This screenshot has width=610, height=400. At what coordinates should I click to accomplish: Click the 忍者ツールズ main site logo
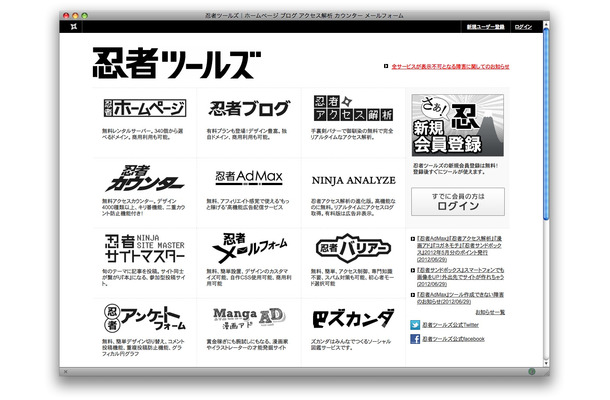pos(177,63)
